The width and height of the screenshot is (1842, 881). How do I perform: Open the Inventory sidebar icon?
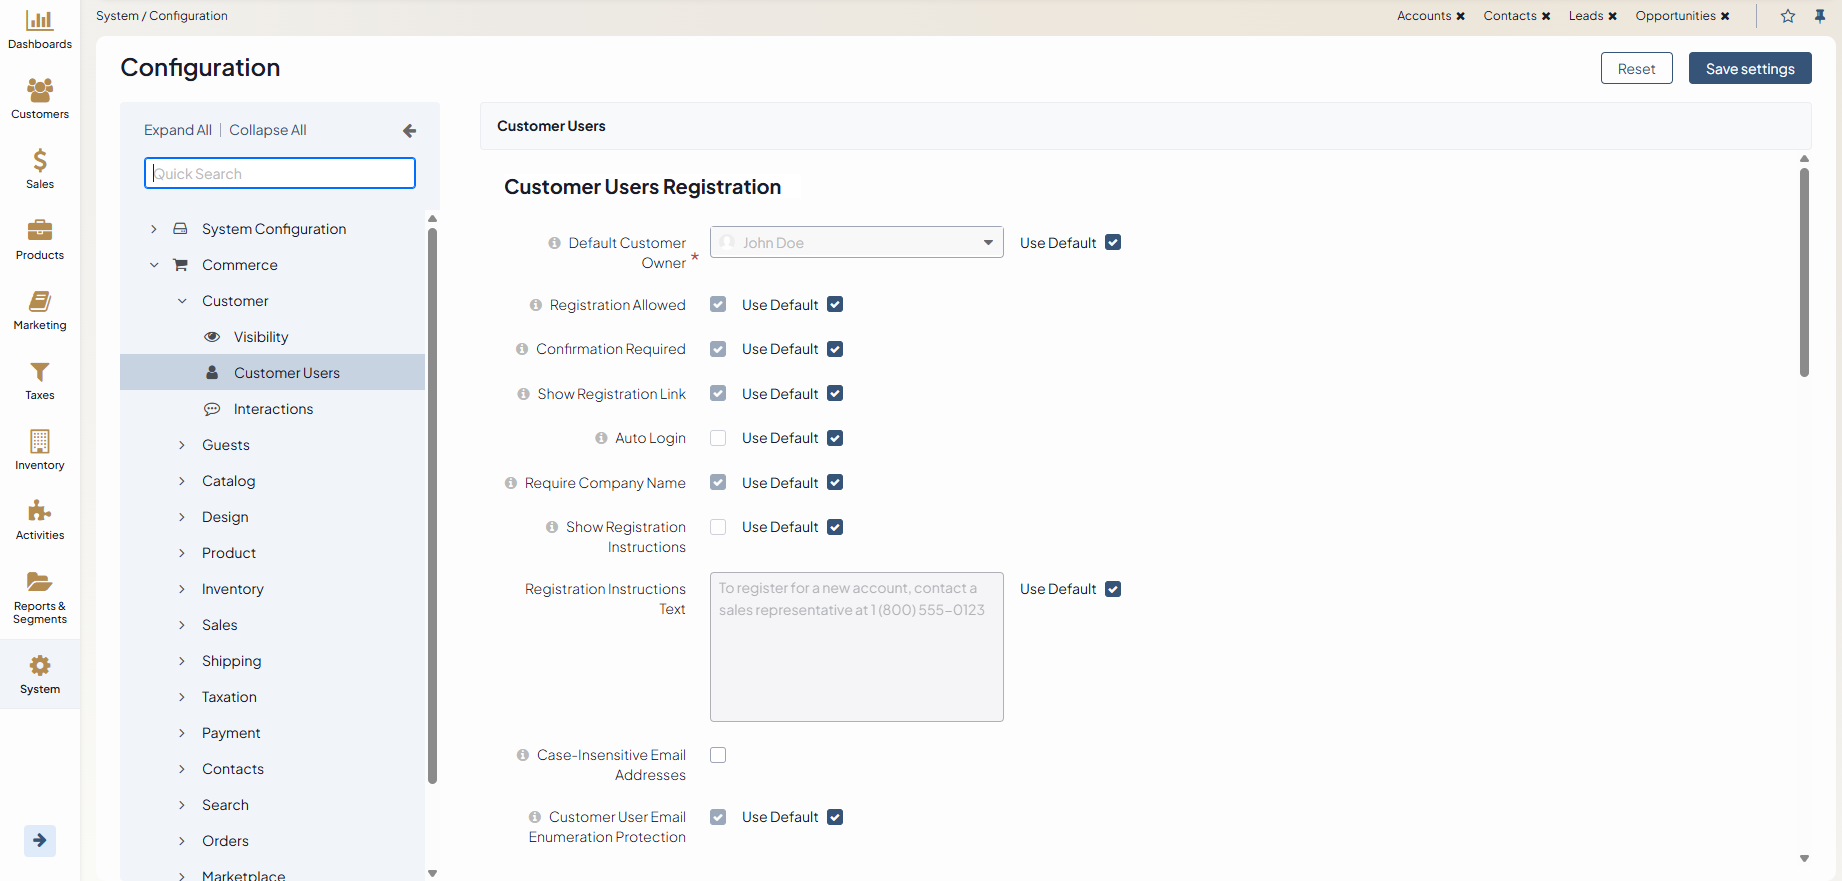[x=39, y=442]
